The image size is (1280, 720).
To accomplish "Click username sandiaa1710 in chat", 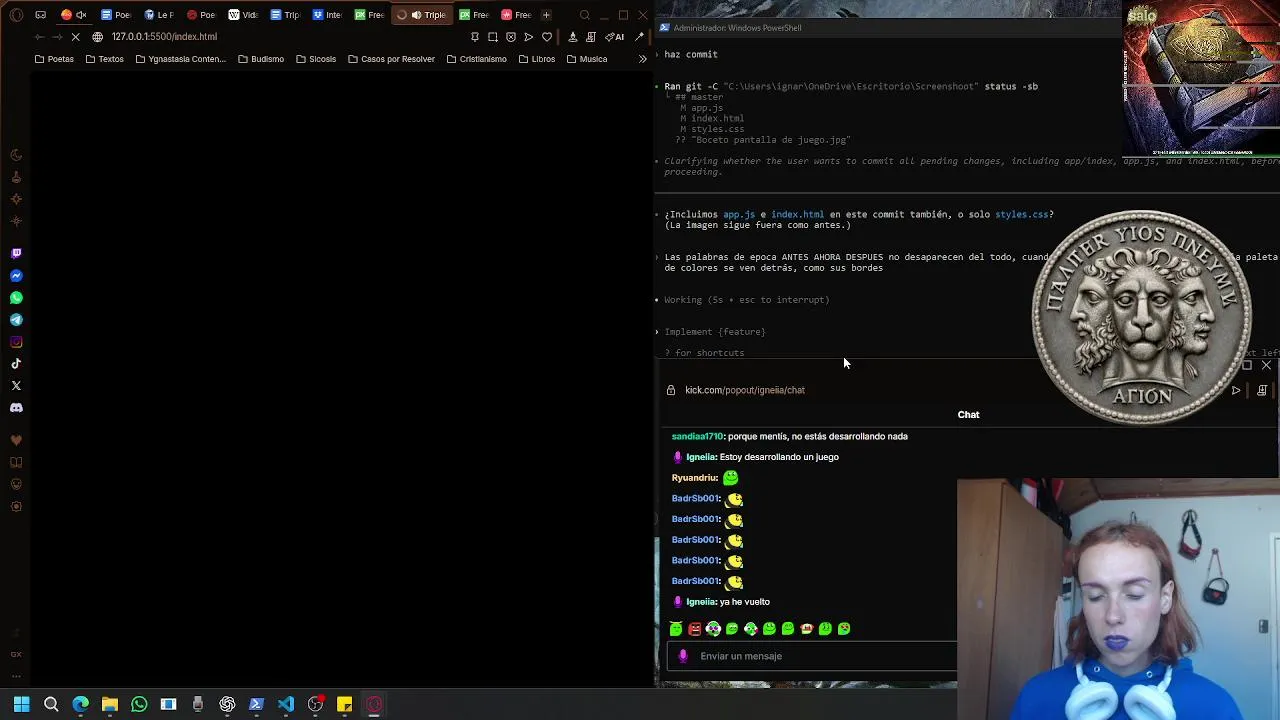I will (697, 436).
